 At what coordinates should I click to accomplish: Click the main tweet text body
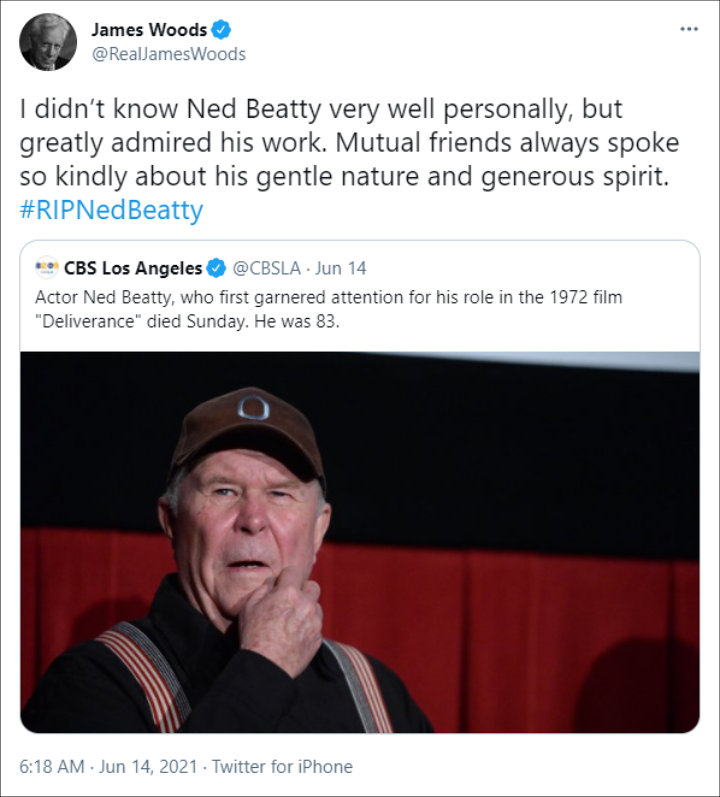point(349,142)
